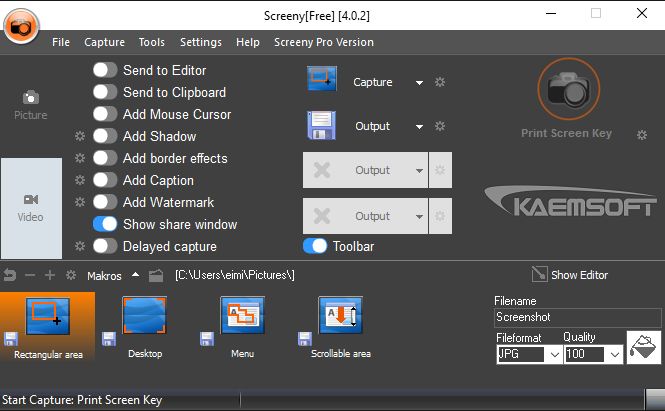Image resolution: width=665 pixels, height=411 pixels.
Task: Click the plus icon to add macro
Action: pos(50,275)
